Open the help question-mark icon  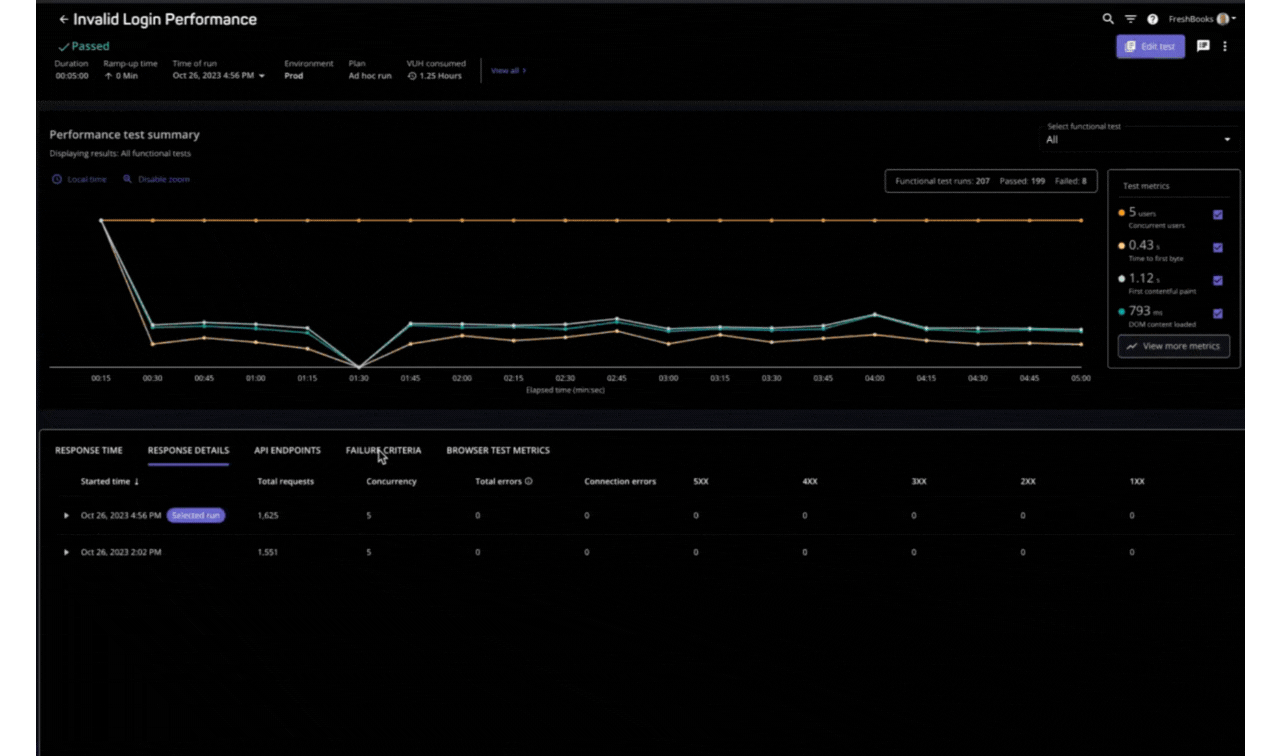tap(1153, 18)
